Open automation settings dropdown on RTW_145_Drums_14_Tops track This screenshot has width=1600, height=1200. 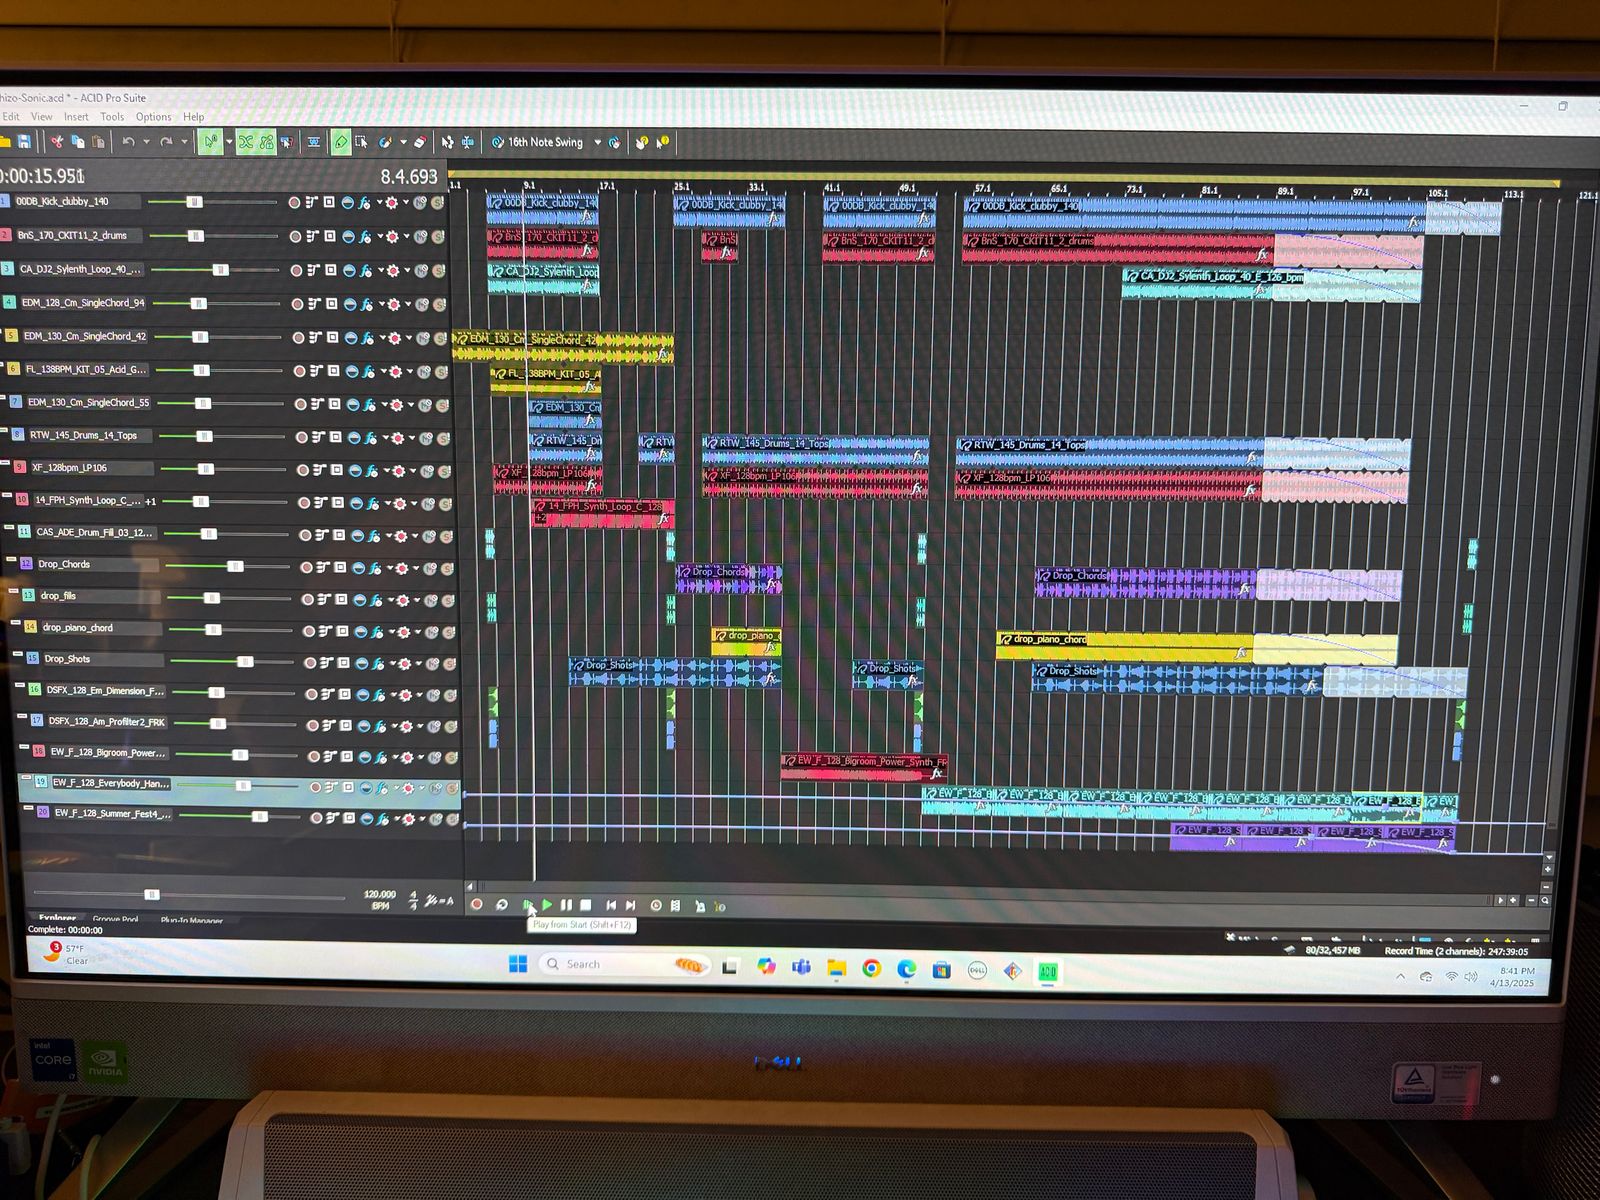(411, 438)
